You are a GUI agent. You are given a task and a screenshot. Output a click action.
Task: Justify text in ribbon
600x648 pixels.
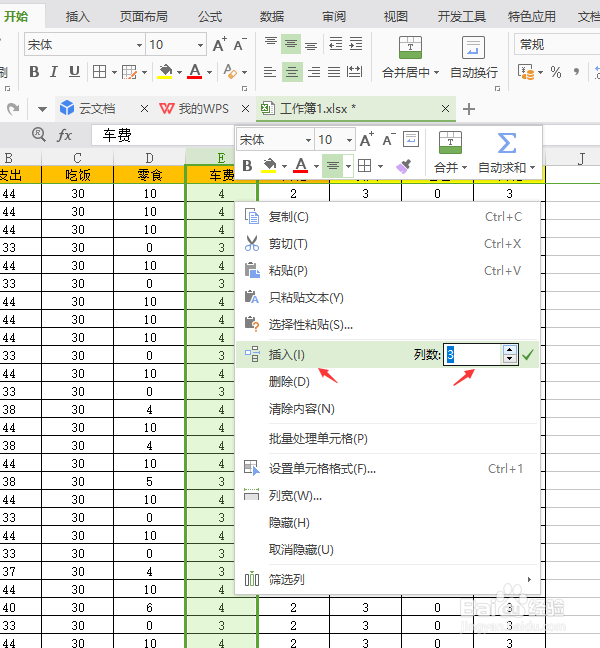[334, 72]
